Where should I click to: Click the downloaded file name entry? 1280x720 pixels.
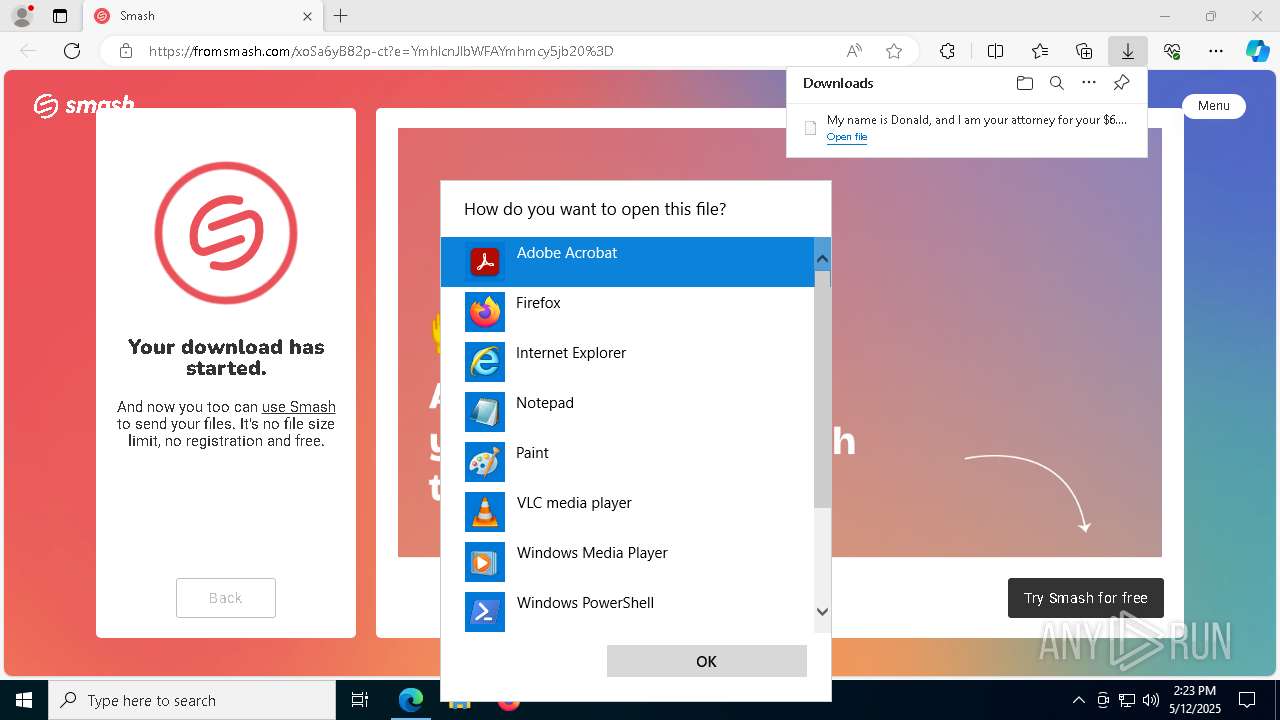(976, 120)
